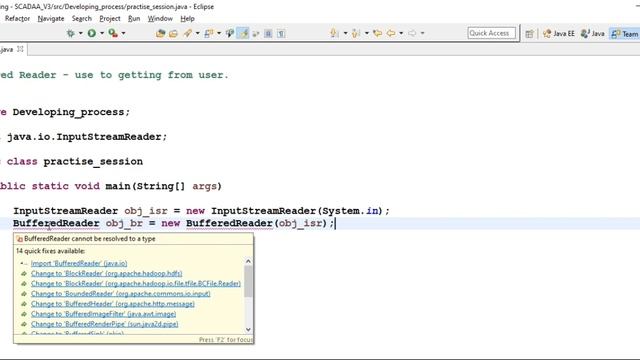The height and width of the screenshot is (360, 640).
Task: Open the Run launch dropdown arrow
Action: (102, 33)
